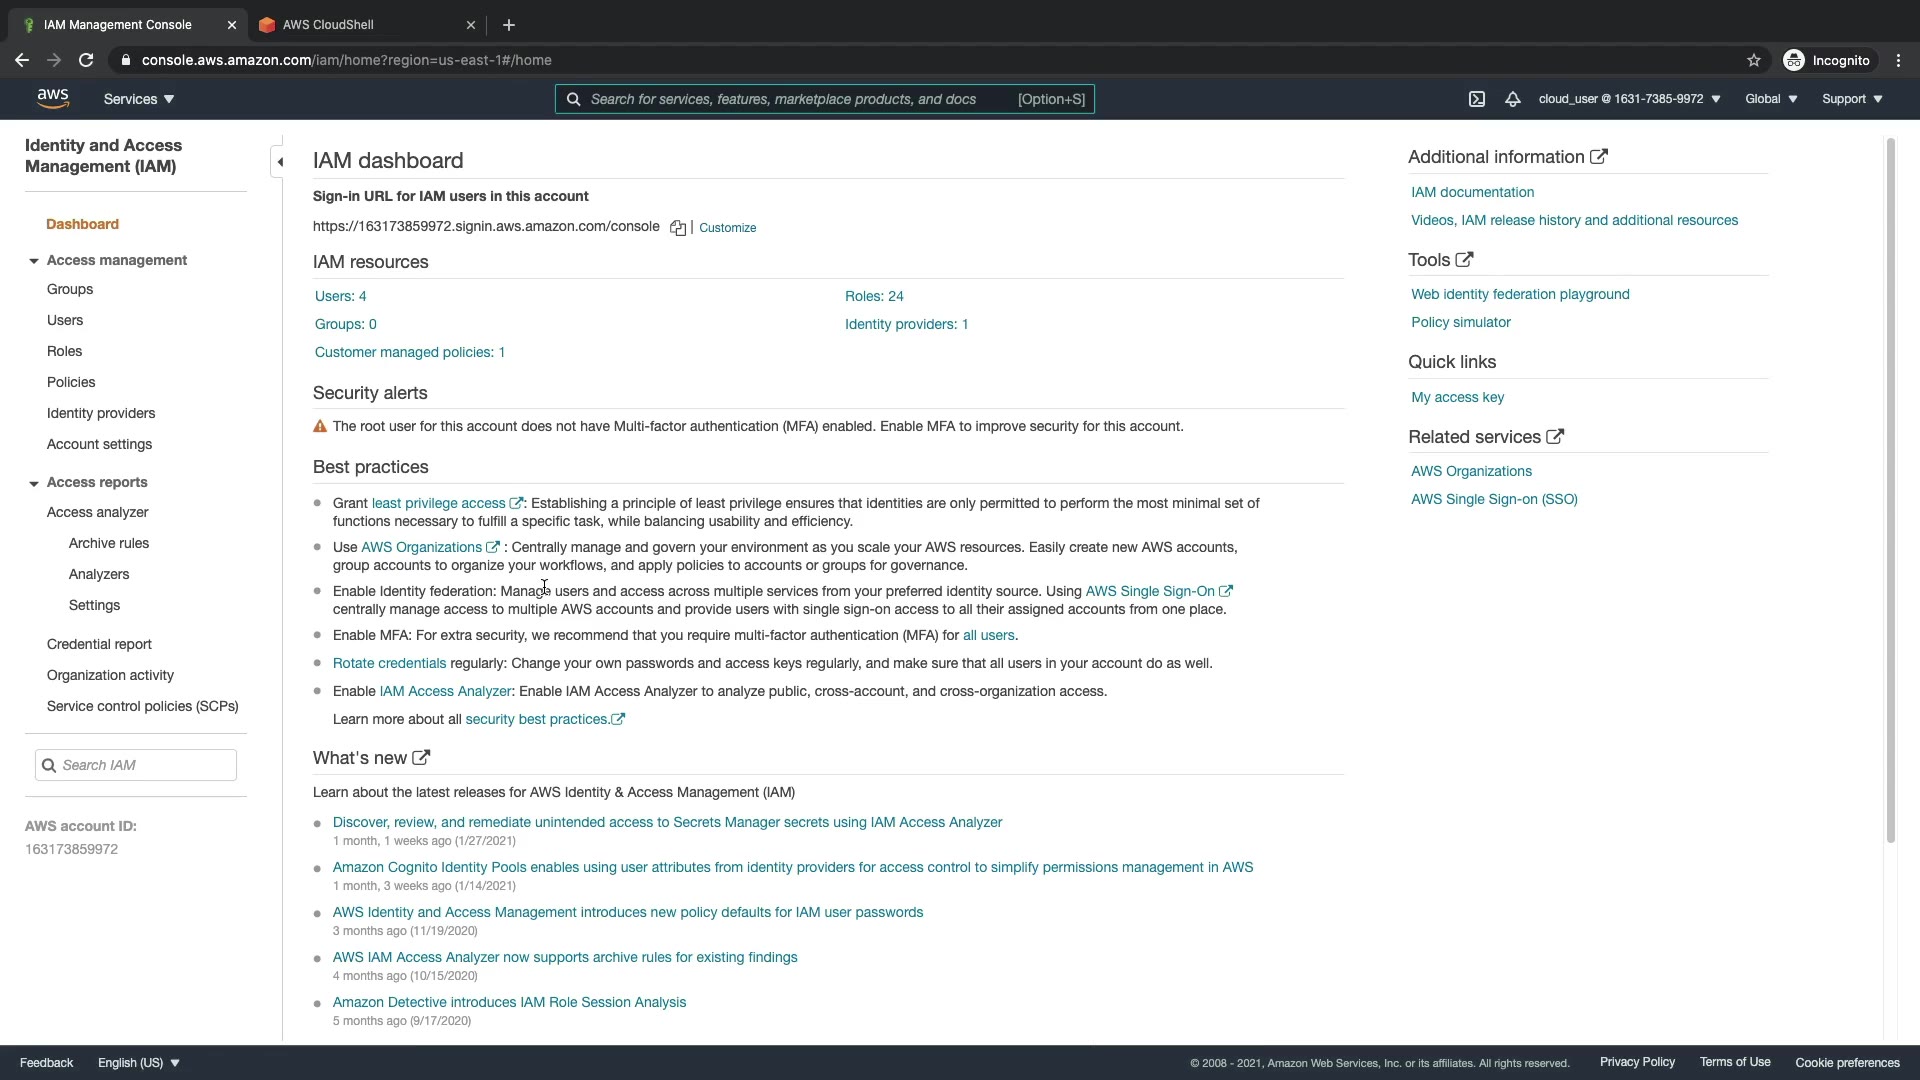1920x1080 pixels.
Task: Open the Global region dropdown
Action: click(1771, 99)
